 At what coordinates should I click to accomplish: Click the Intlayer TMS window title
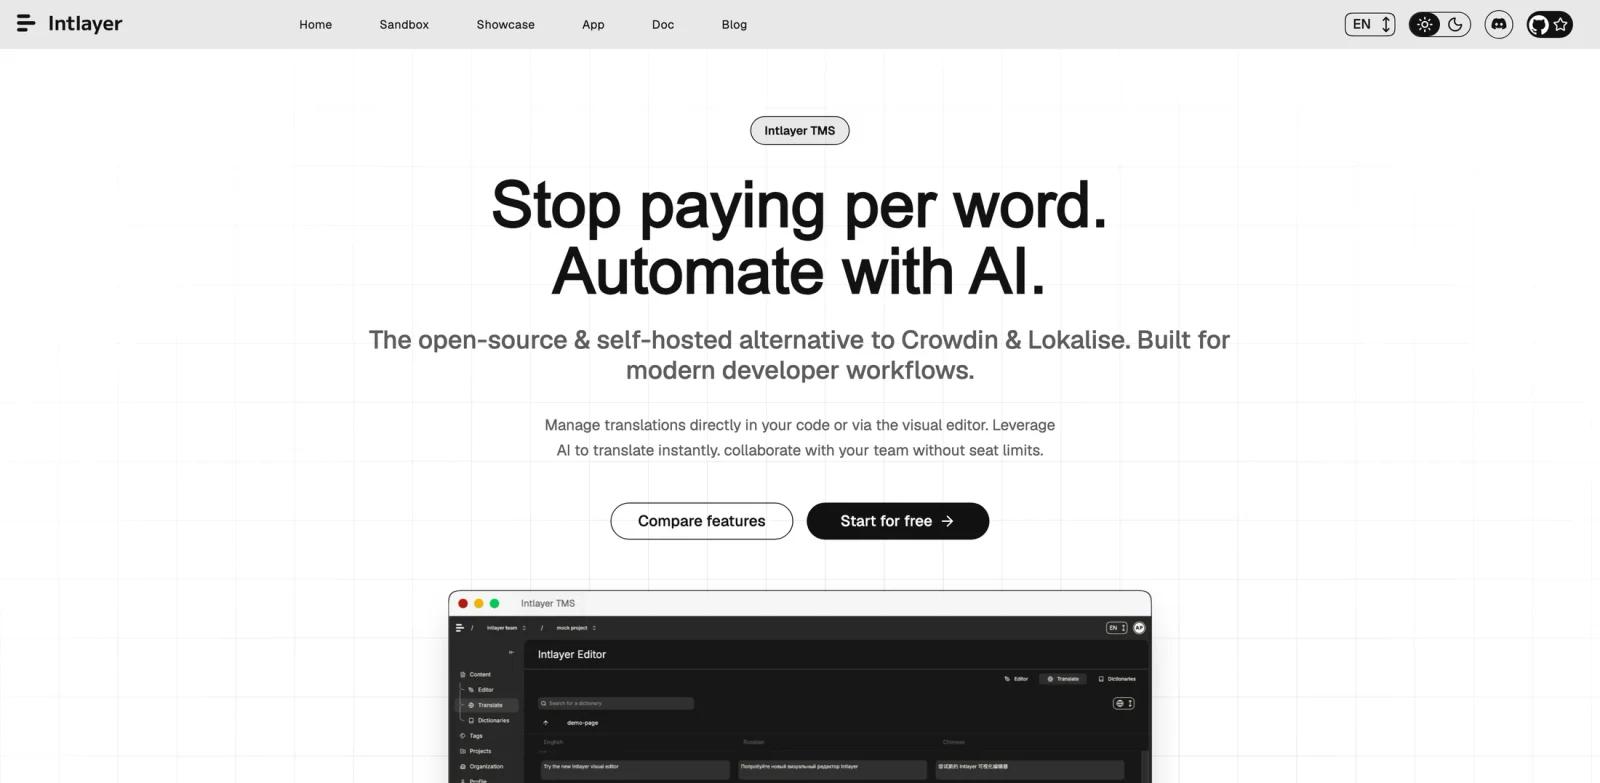coord(548,603)
